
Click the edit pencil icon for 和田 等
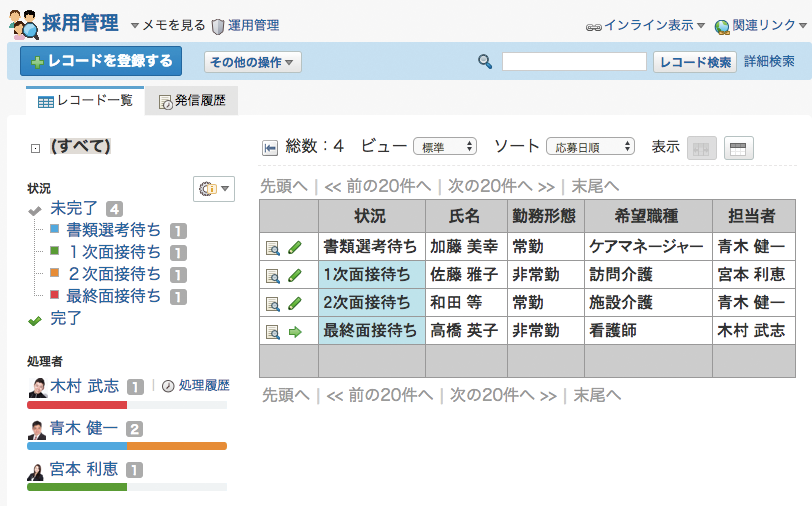pyautogui.click(x=295, y=303)
